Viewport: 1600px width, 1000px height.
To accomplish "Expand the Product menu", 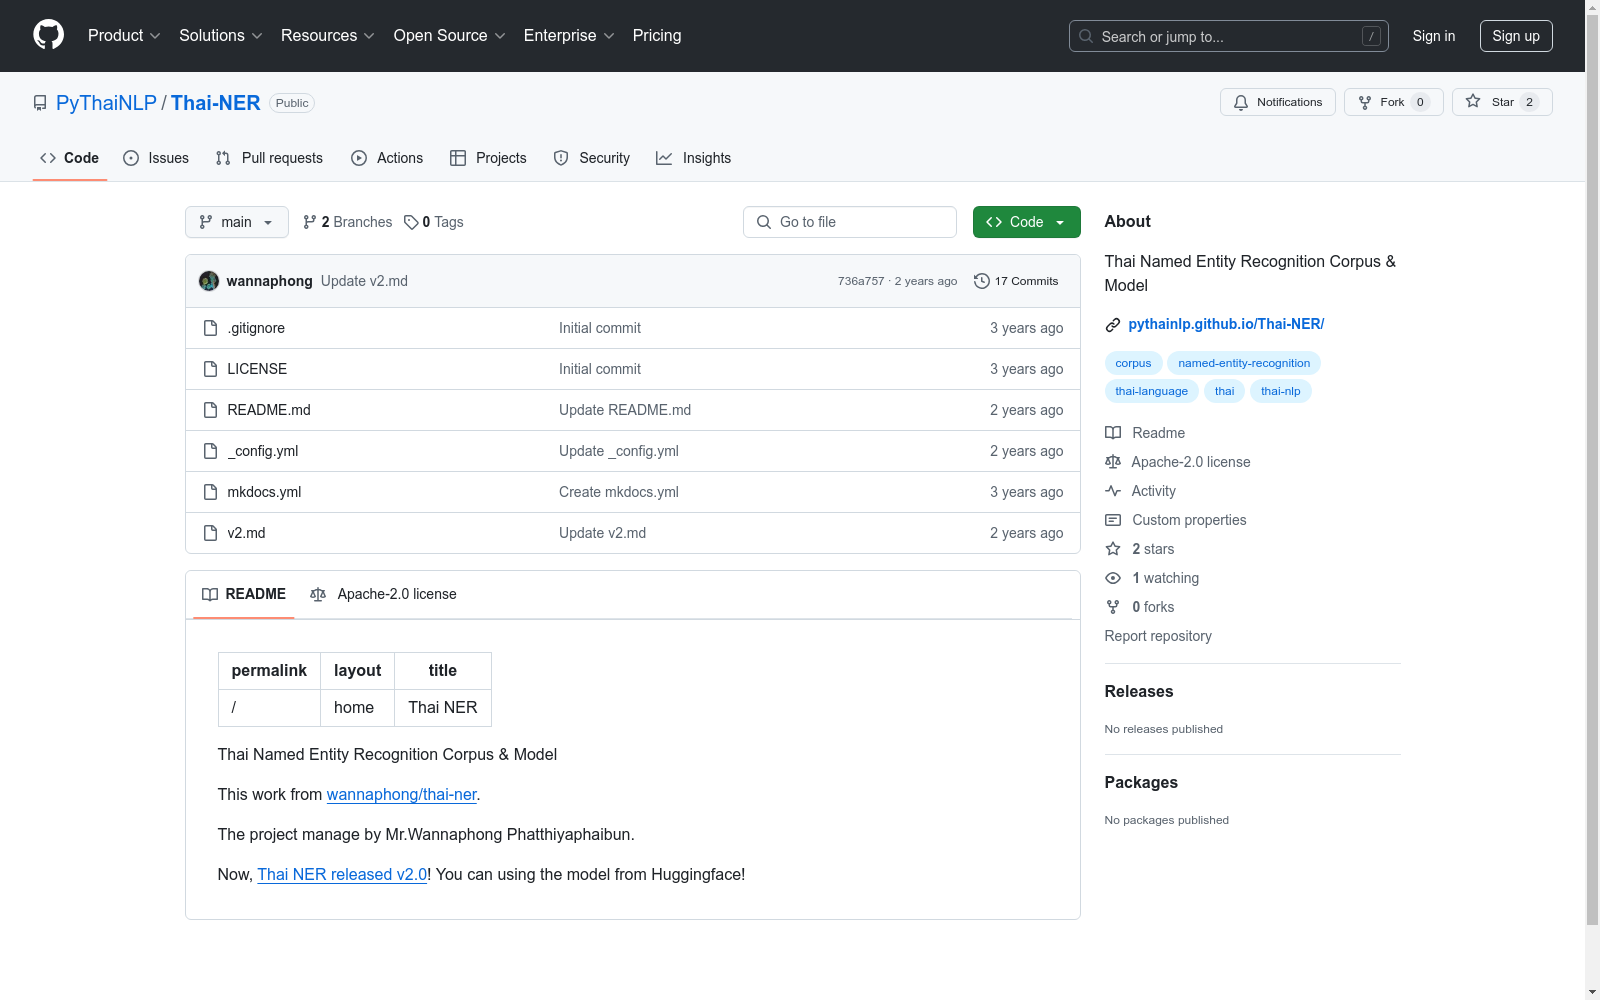I will pyautogui.click(x=124, y=35).
